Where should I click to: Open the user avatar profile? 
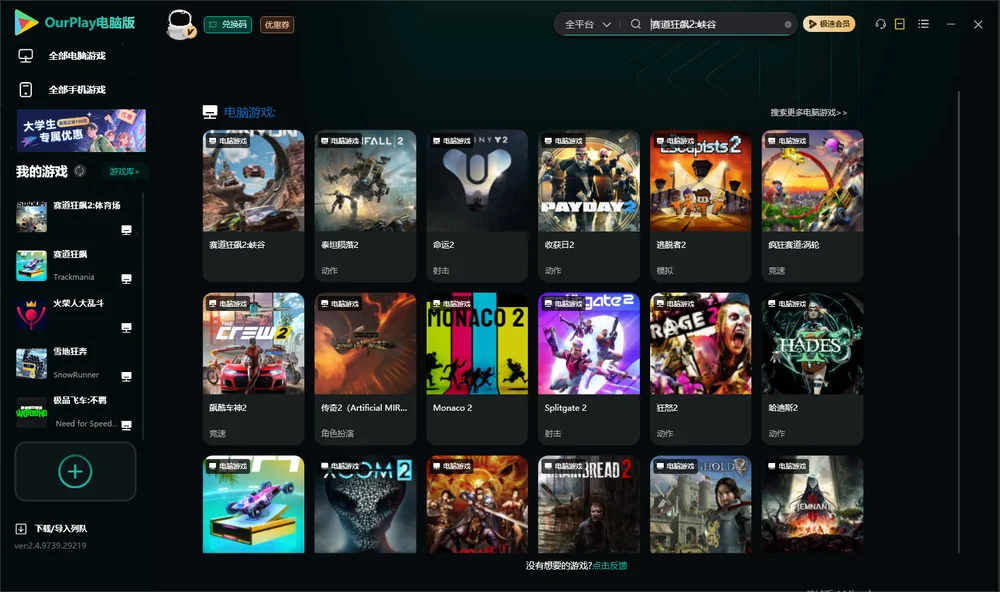[x=180, y=24]
